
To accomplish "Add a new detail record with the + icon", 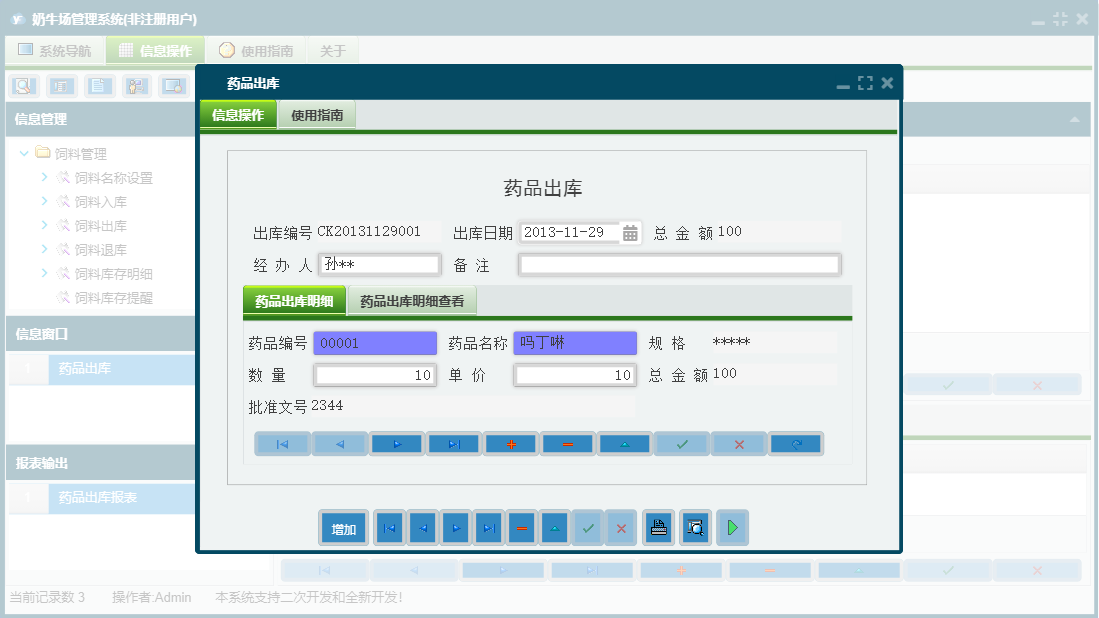I will [511, 443].
